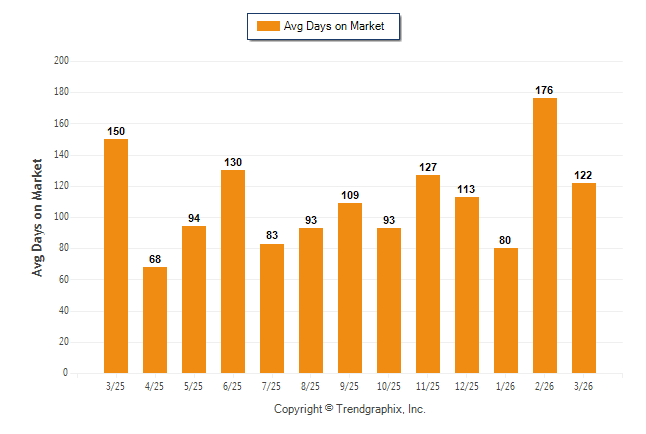Click the 3/26 bar valued 122

pos(584,278)
